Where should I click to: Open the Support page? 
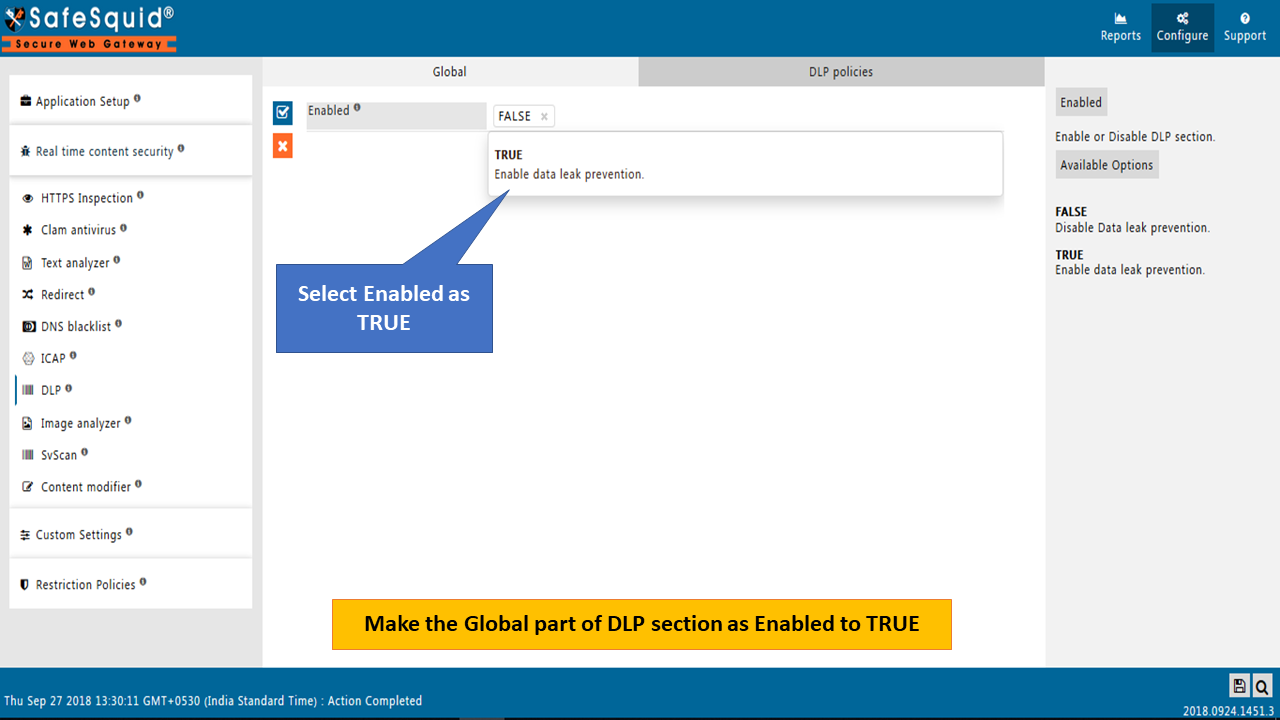pyautogui.click(x=1244, y=27)
